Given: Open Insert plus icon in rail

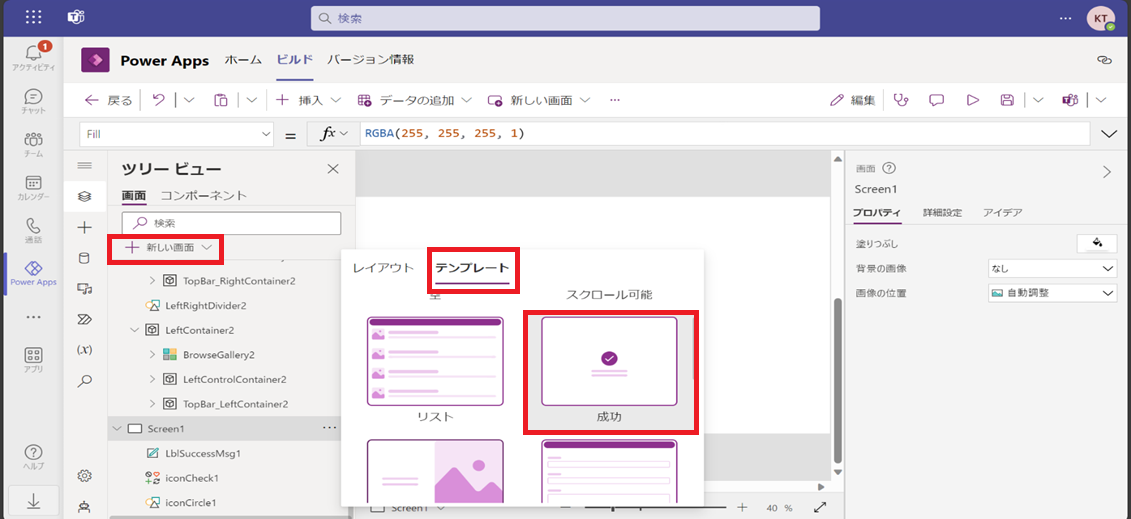Looking at the screenshot, I should (x=84, y=228).
